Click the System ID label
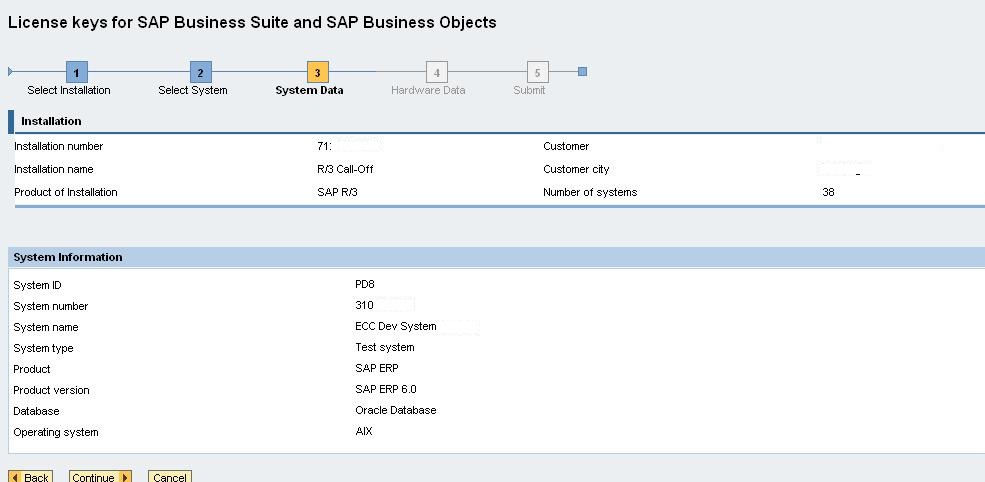Screen dimensions: 985x482 (37, 285)
